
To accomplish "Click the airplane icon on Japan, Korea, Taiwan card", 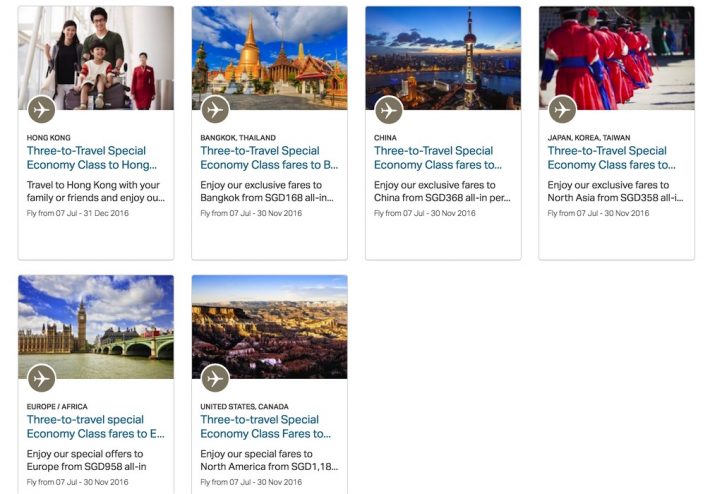I will [562, 110].
